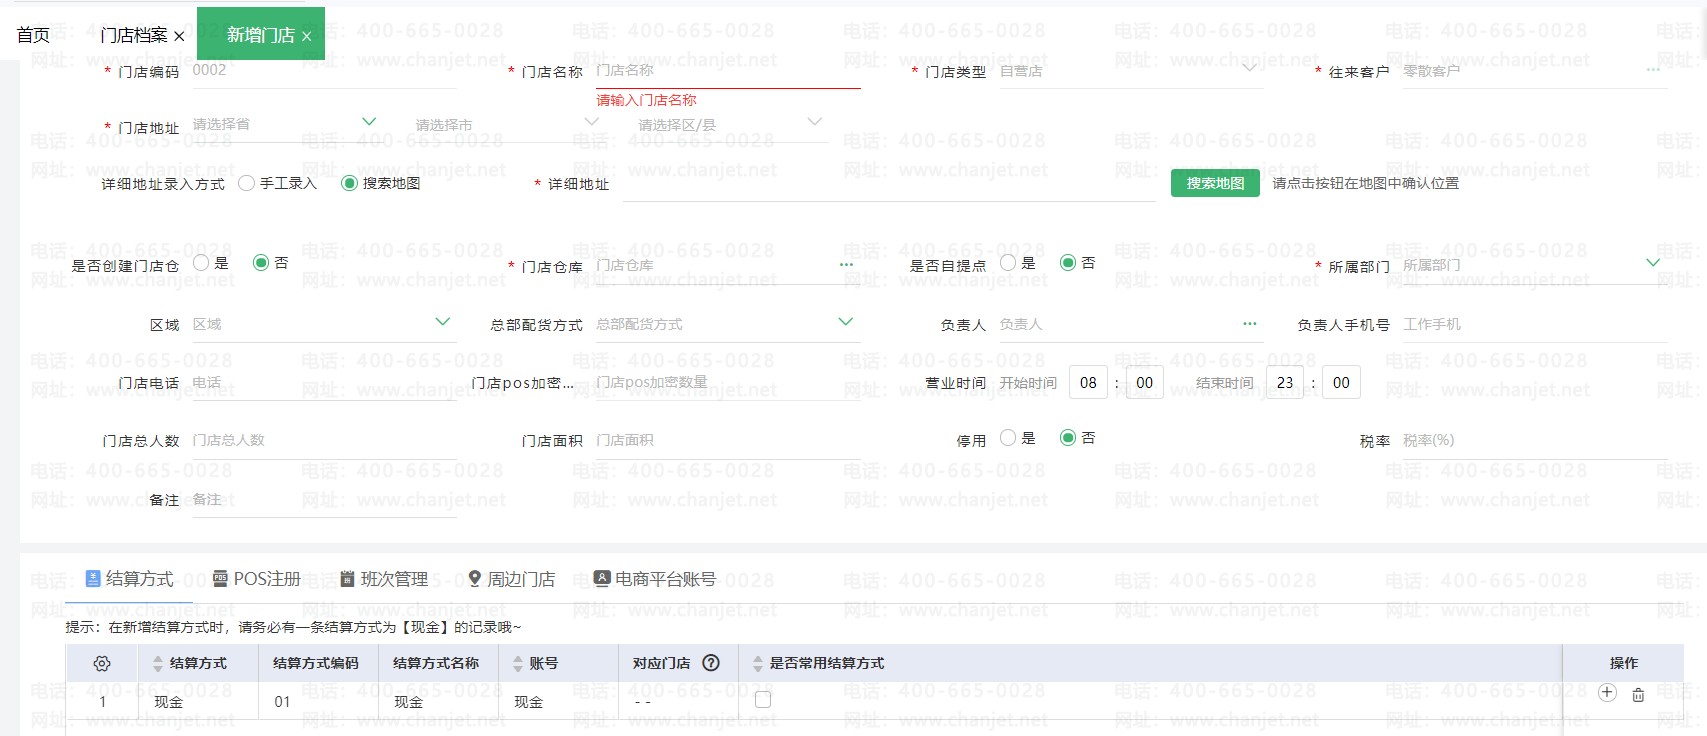Open the 所属部门 dropdown
This screenshot has width=1707, height=736.
click(x=1653, y=263)
